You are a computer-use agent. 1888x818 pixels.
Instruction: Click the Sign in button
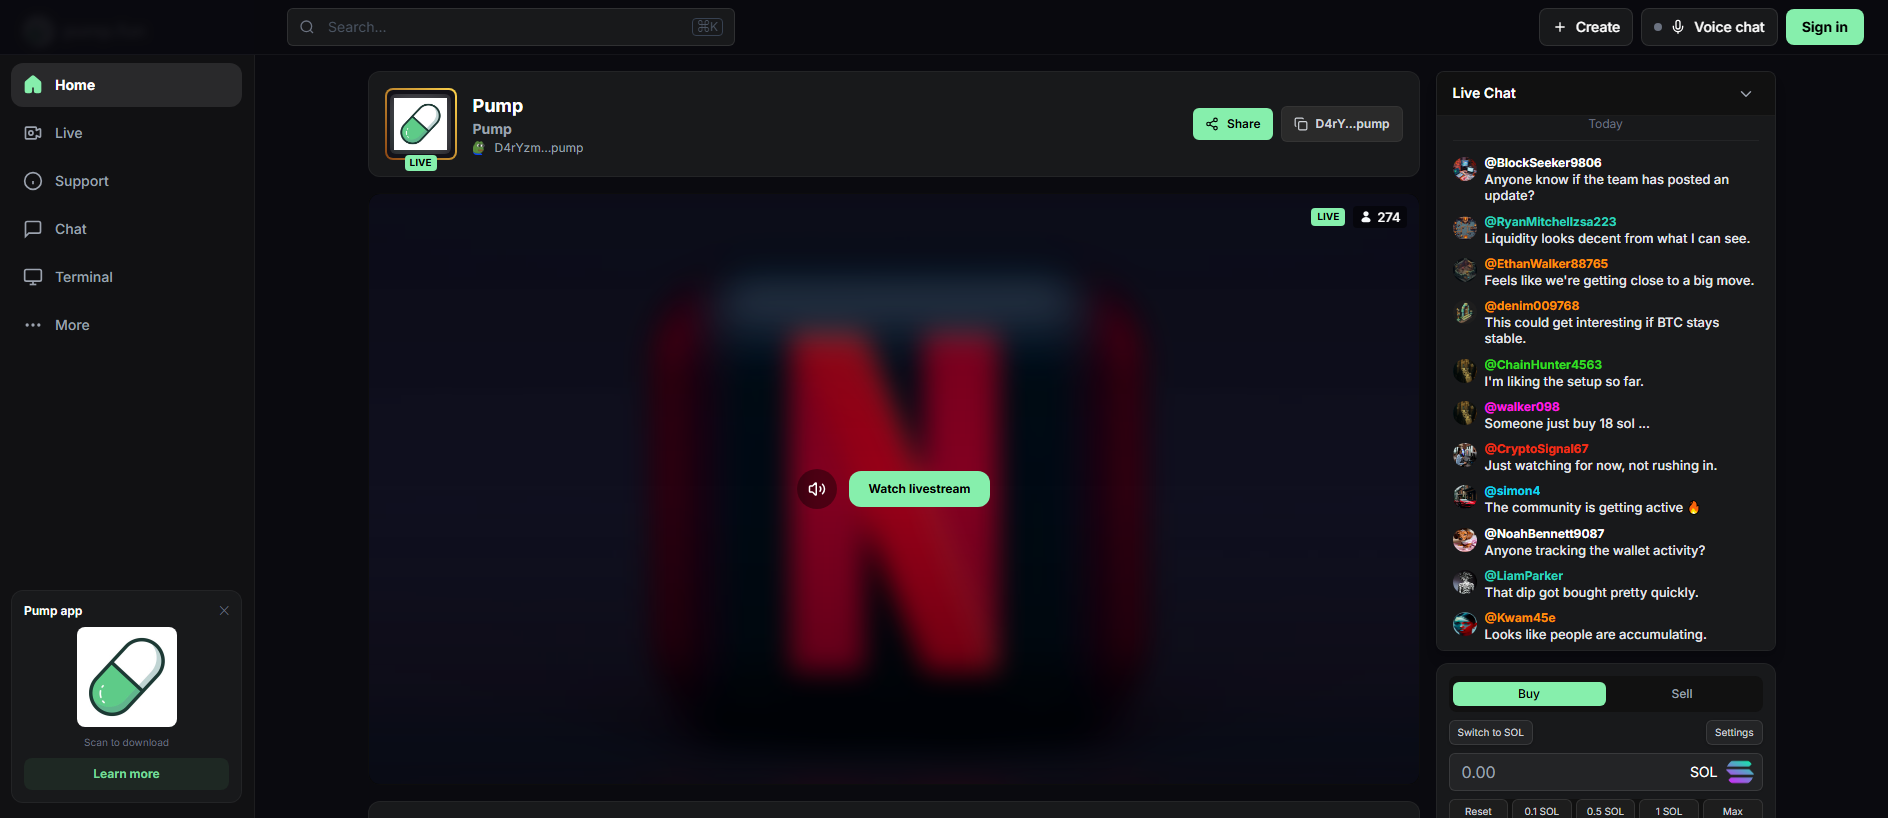coord(1825,27)
